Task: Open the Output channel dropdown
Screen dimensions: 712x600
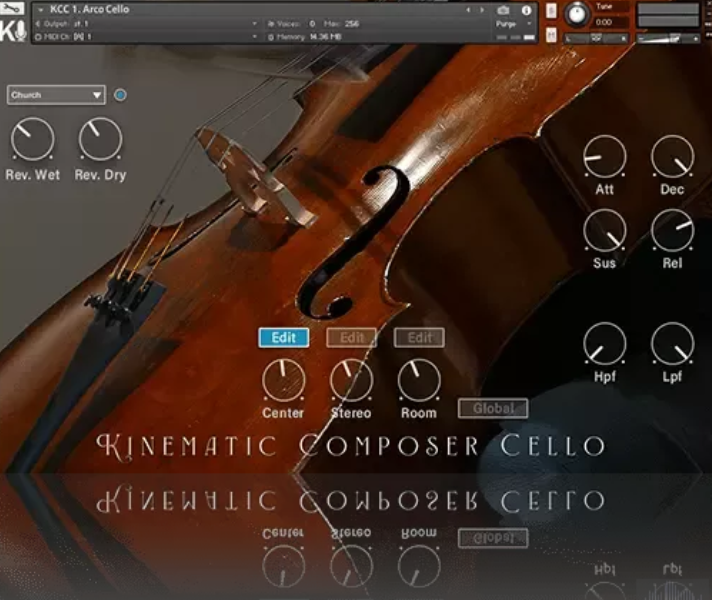Action: click(148, 23)
